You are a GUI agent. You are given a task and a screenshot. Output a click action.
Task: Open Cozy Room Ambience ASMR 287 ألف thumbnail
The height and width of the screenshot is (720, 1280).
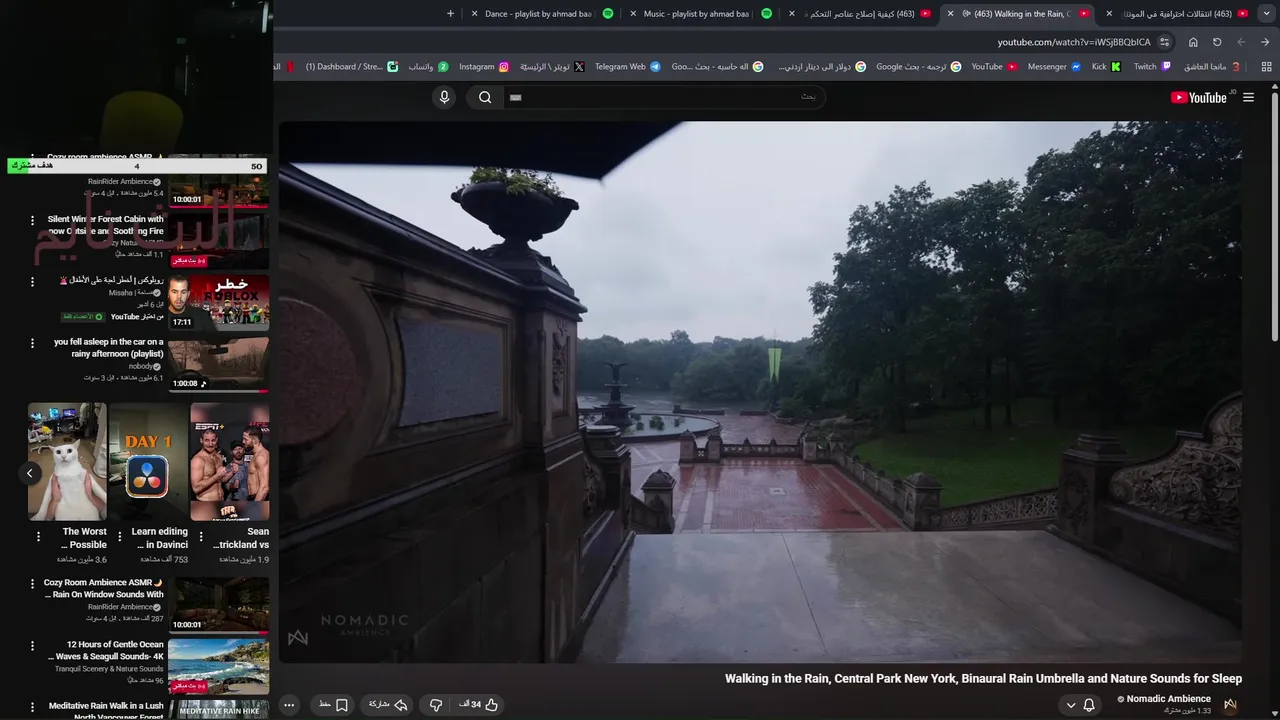218,605
